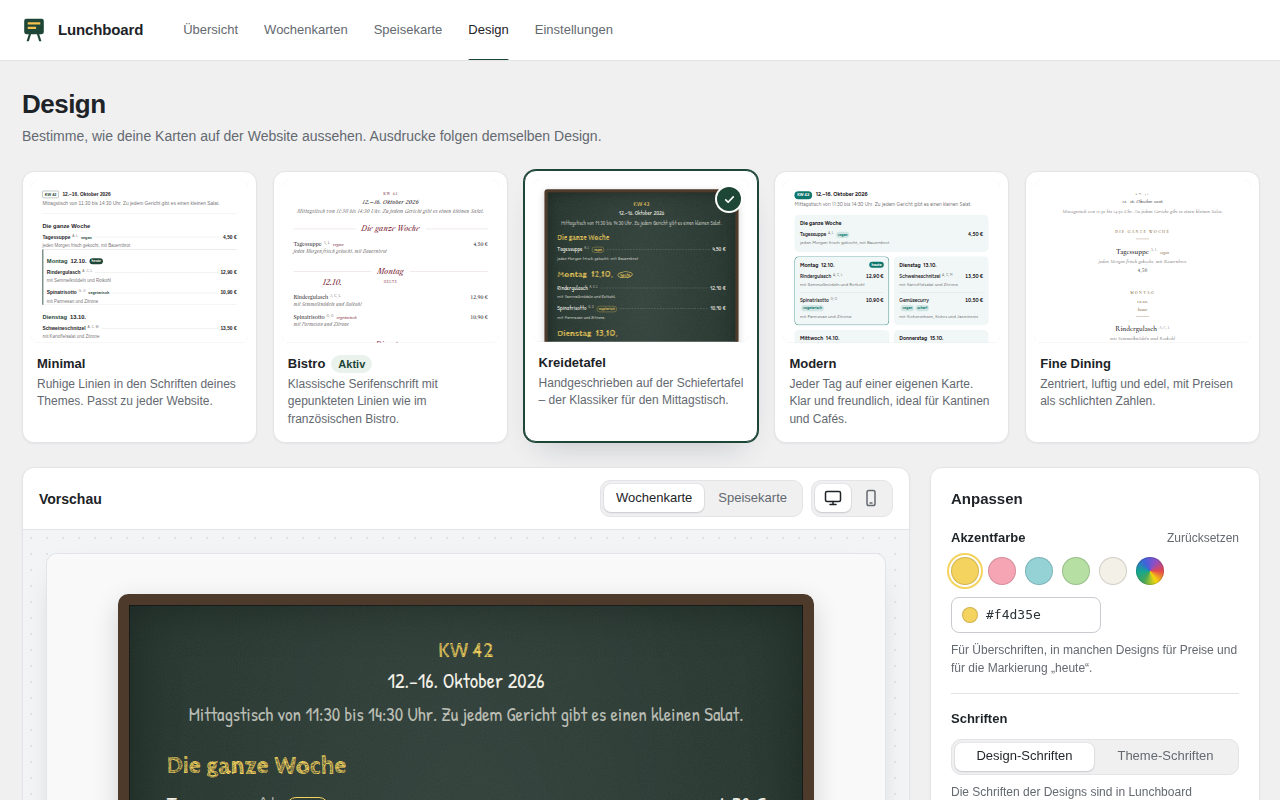
Task: Show the Speisekarte preview
Action: 752,498
